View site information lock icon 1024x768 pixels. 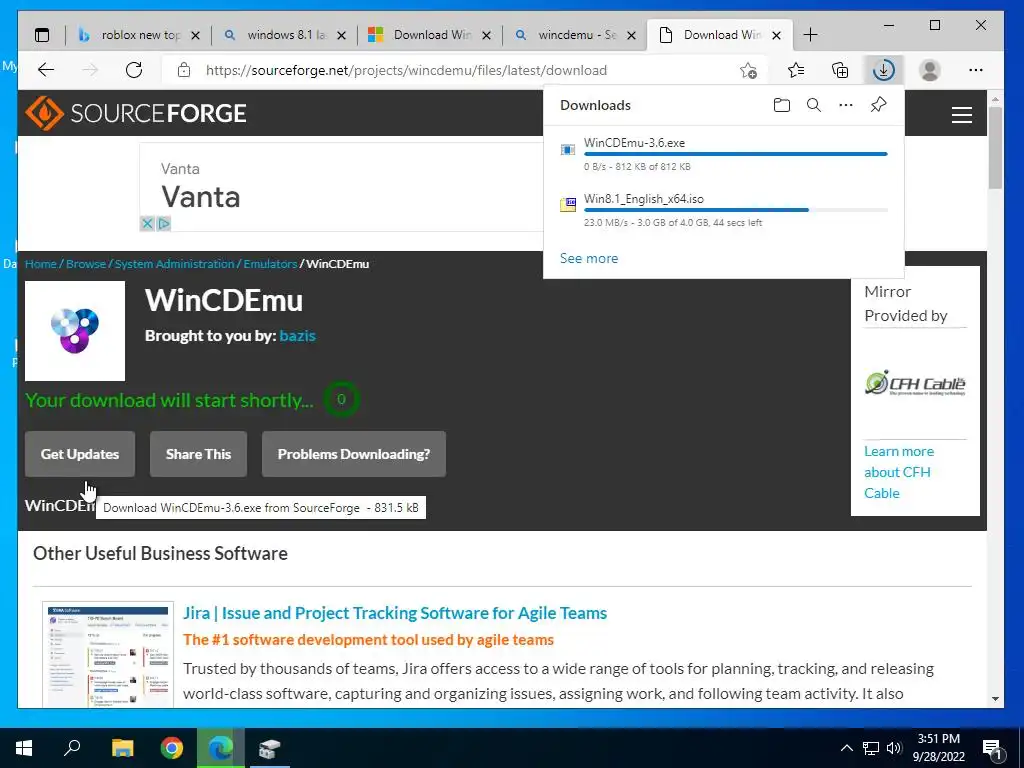[184, 70]
